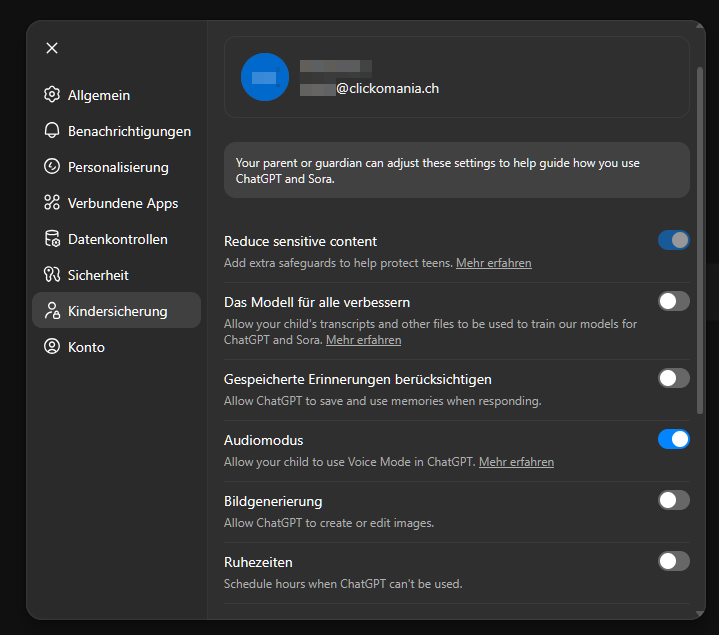Click the Datenkontrollen database icon
719x635 pixels.
pos(52,239)
